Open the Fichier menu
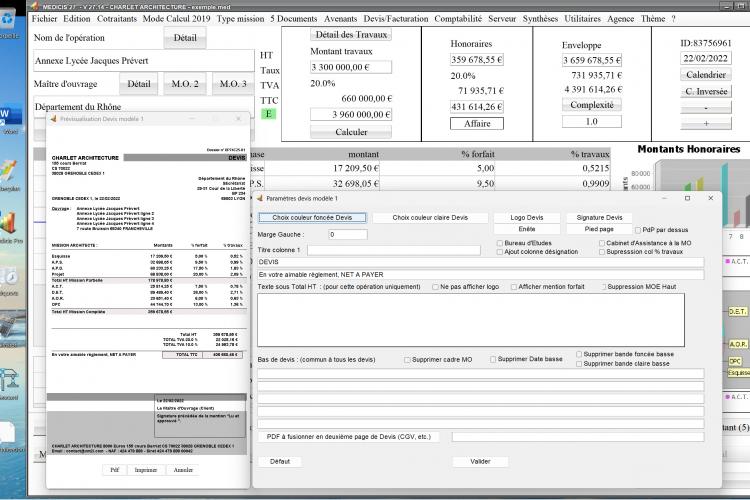Image resolution: width=750 pixels, height=500 pixels. tap(44, 19)
